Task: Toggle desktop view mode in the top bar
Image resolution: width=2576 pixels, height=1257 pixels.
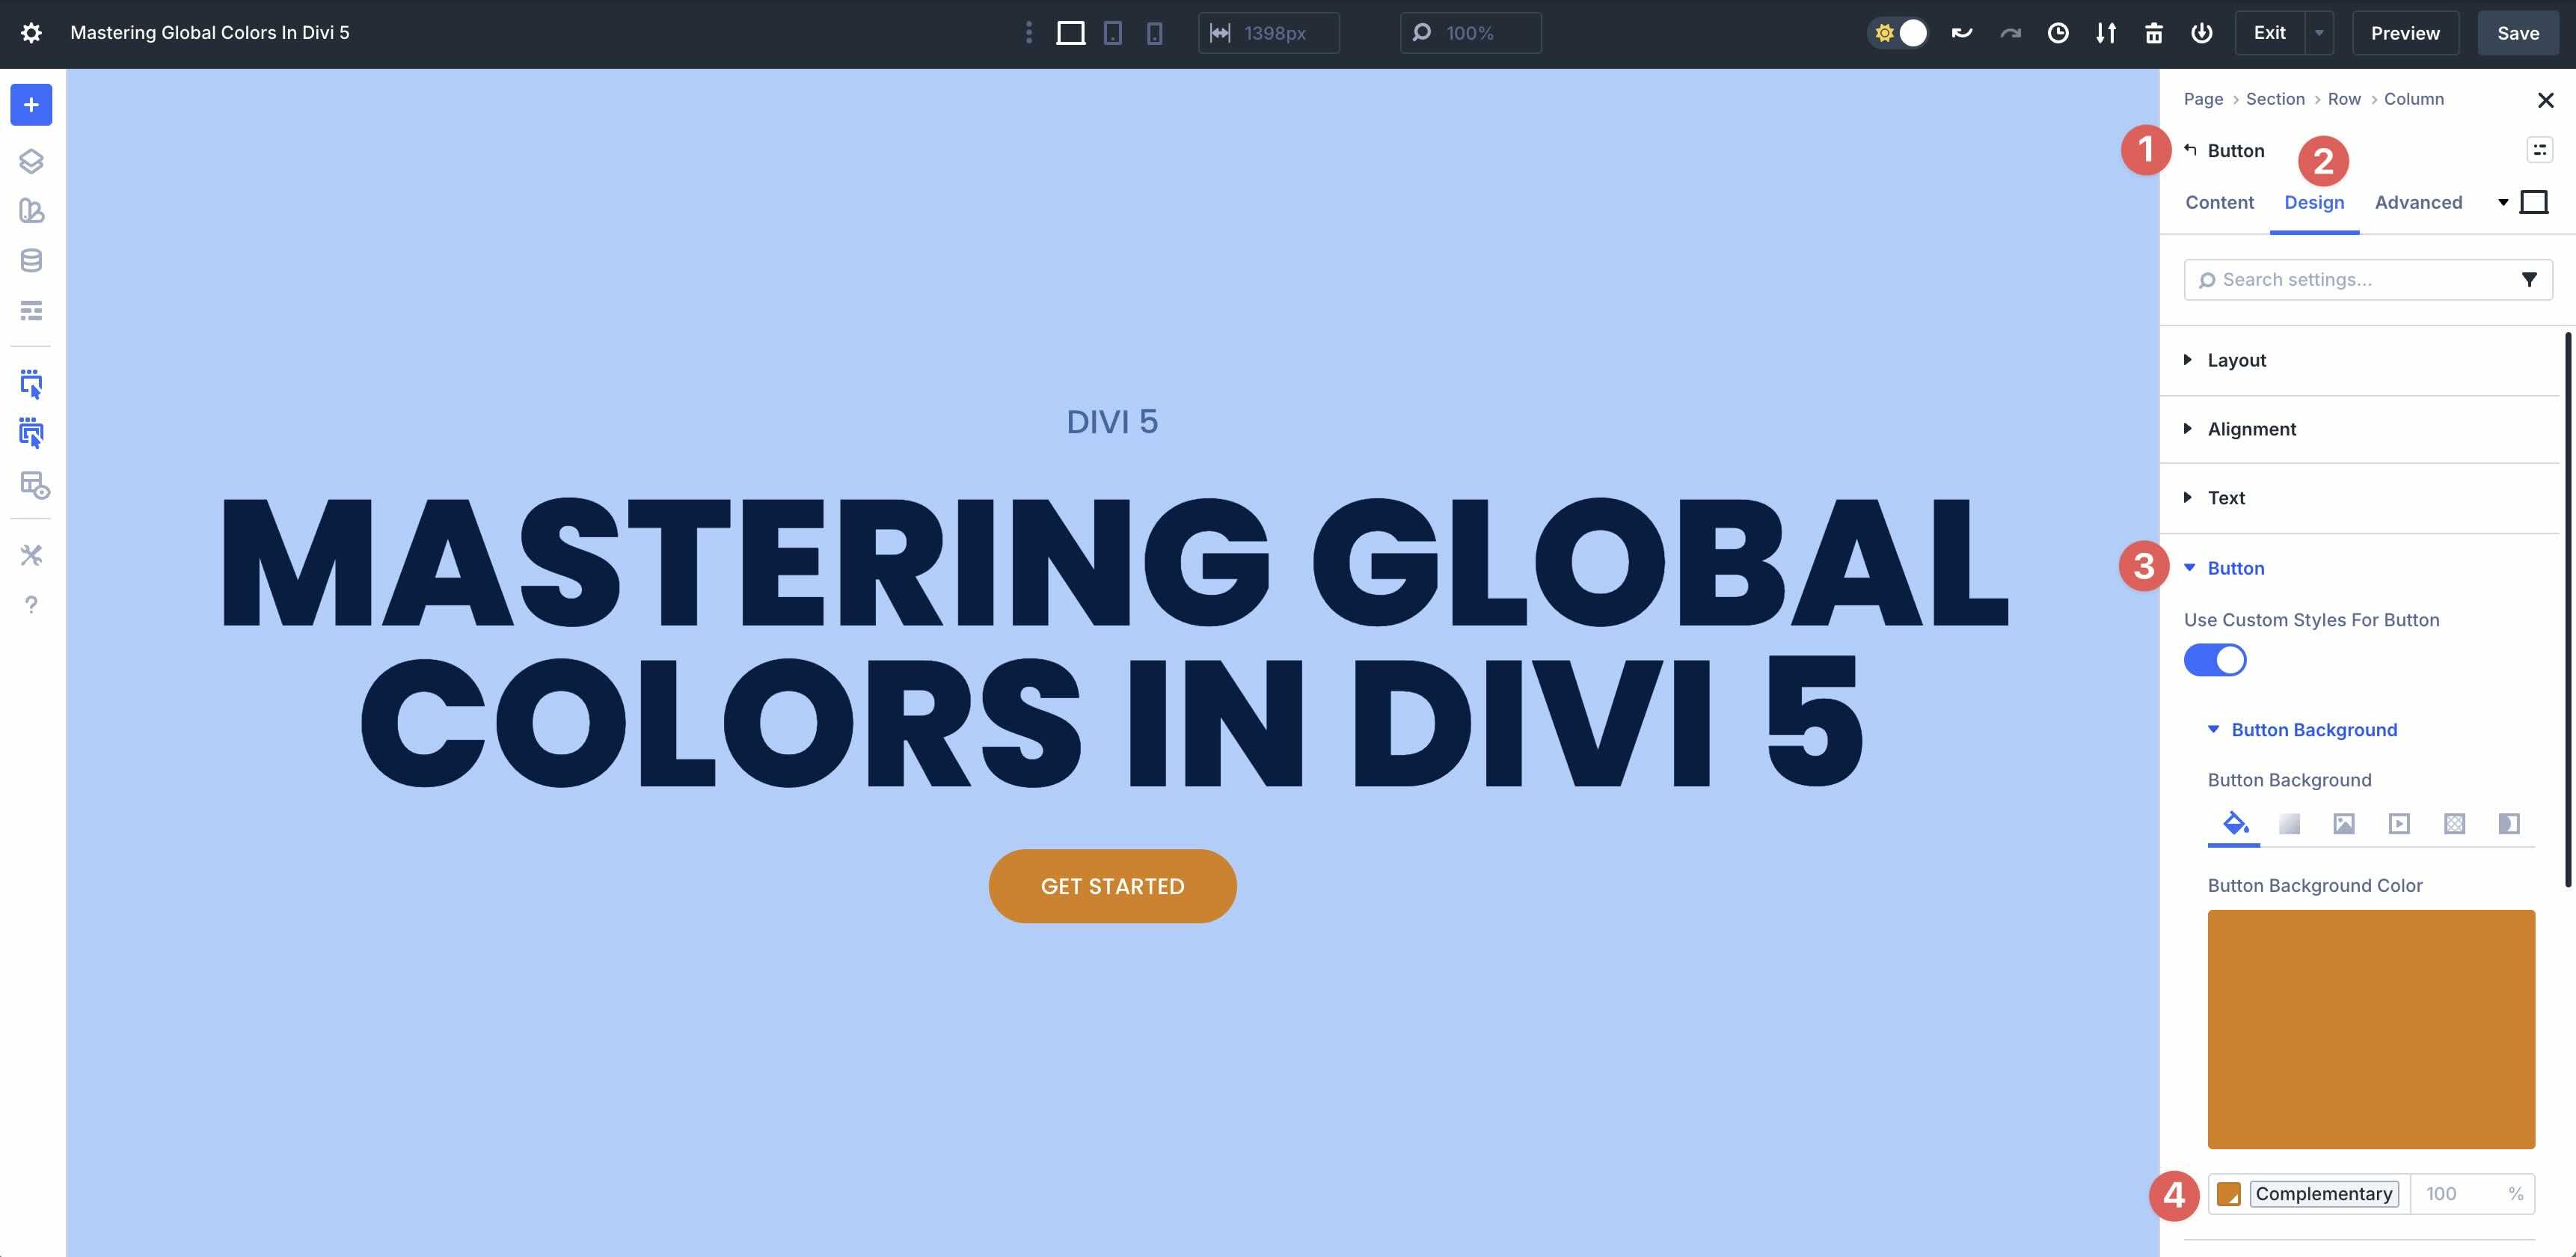Action: (x=1072, y=32)
